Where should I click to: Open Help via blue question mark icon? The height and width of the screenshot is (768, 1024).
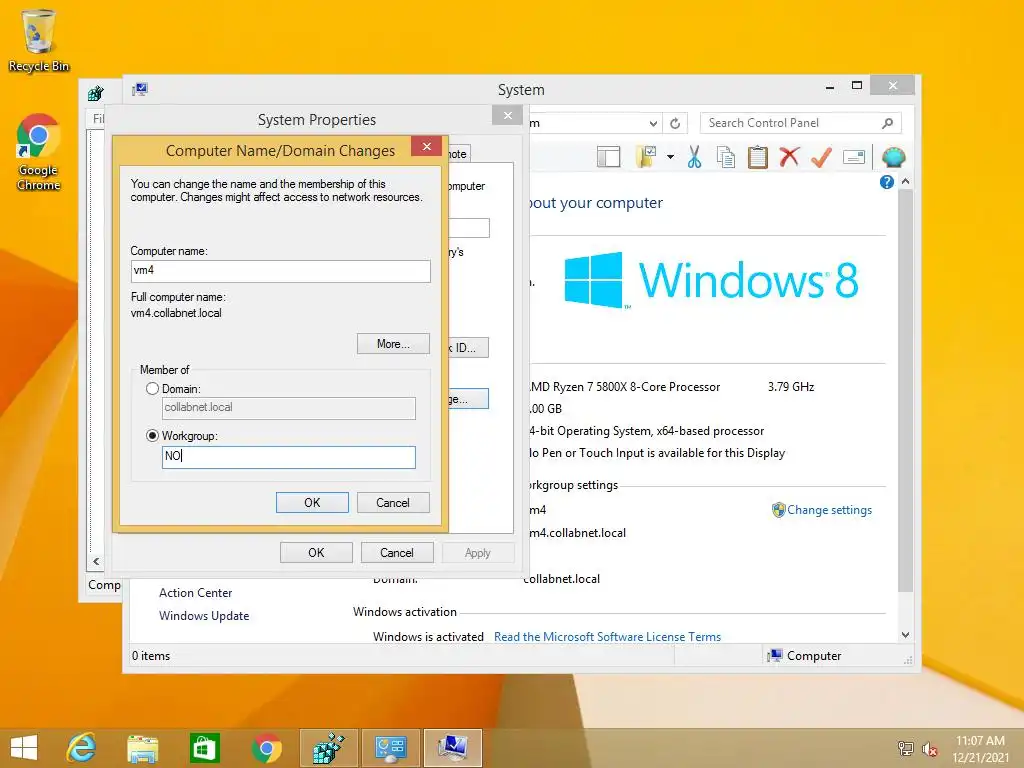(x=886, y=182)
